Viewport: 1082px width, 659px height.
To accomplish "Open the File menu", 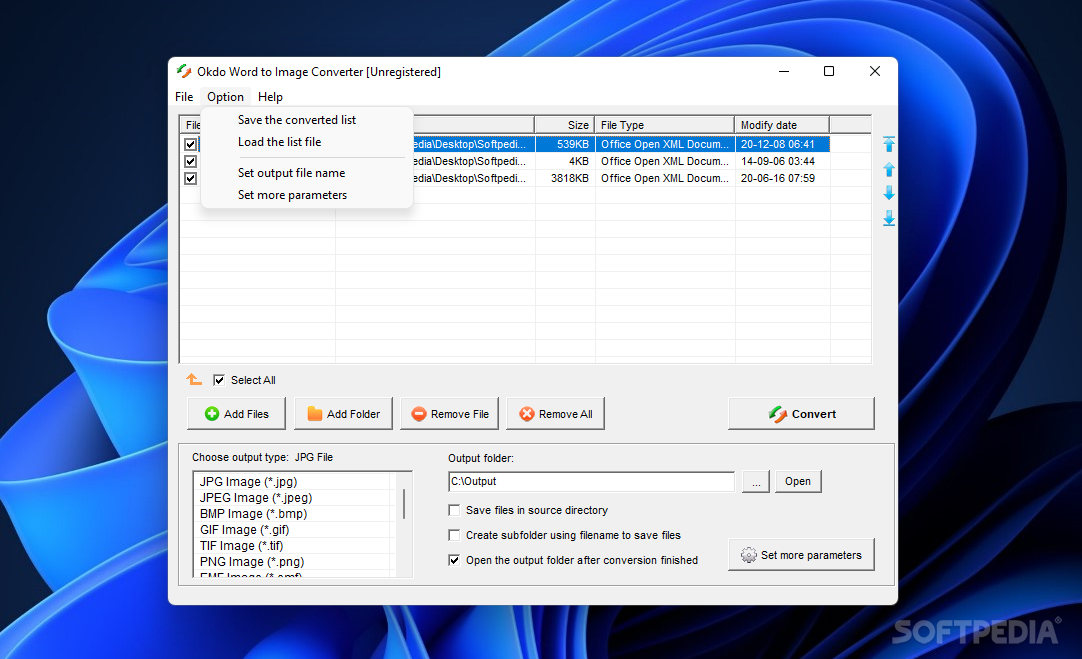I will pos(184,97).
